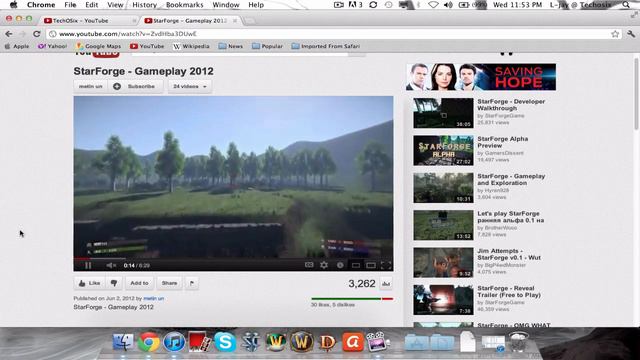Open StarForge - Reveal Trailer thumbnail
Image resolution: width=640 pixels, height=360 pixels.
[x=443, y=300]
